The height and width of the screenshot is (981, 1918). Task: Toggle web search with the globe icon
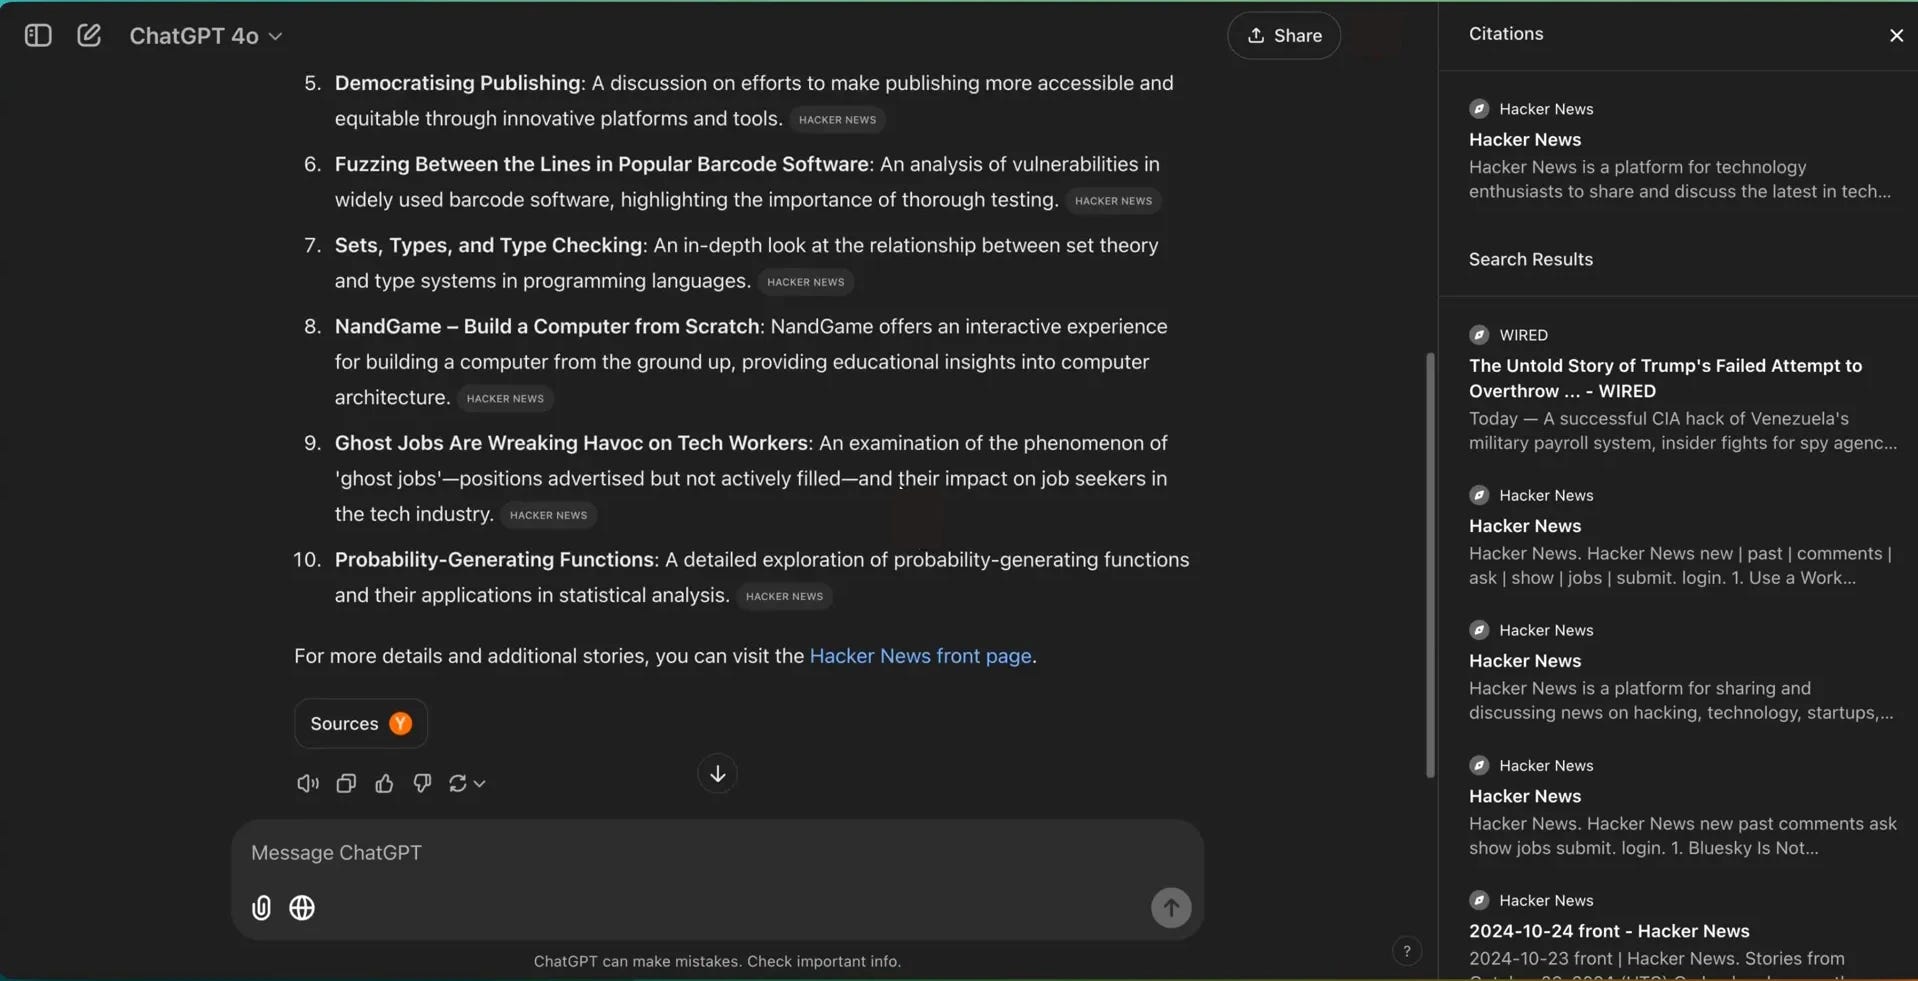[x=303, y=908]
